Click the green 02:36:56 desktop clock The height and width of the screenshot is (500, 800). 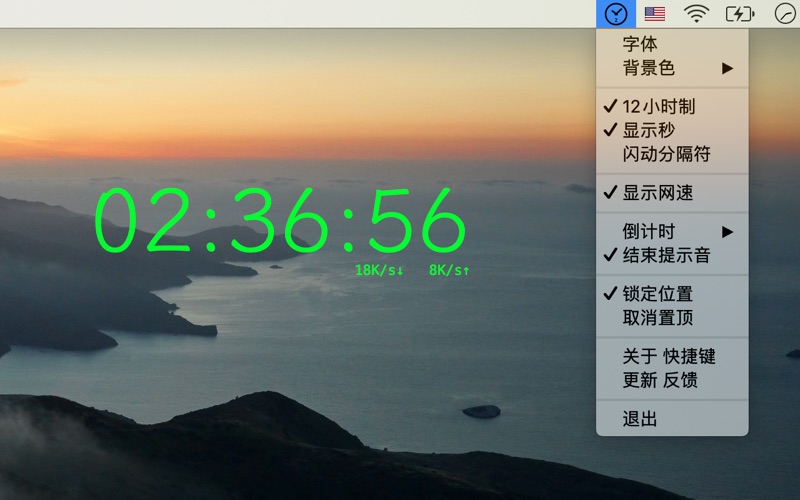pos(280,220)
